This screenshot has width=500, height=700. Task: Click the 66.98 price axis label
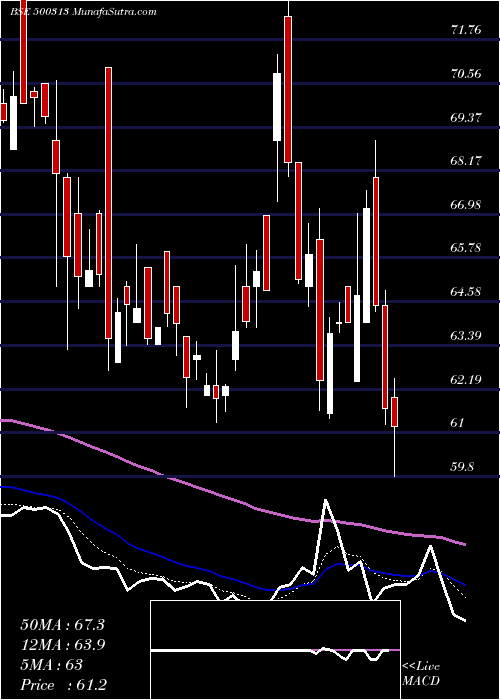pyautogui.click(x=467, y=205)
